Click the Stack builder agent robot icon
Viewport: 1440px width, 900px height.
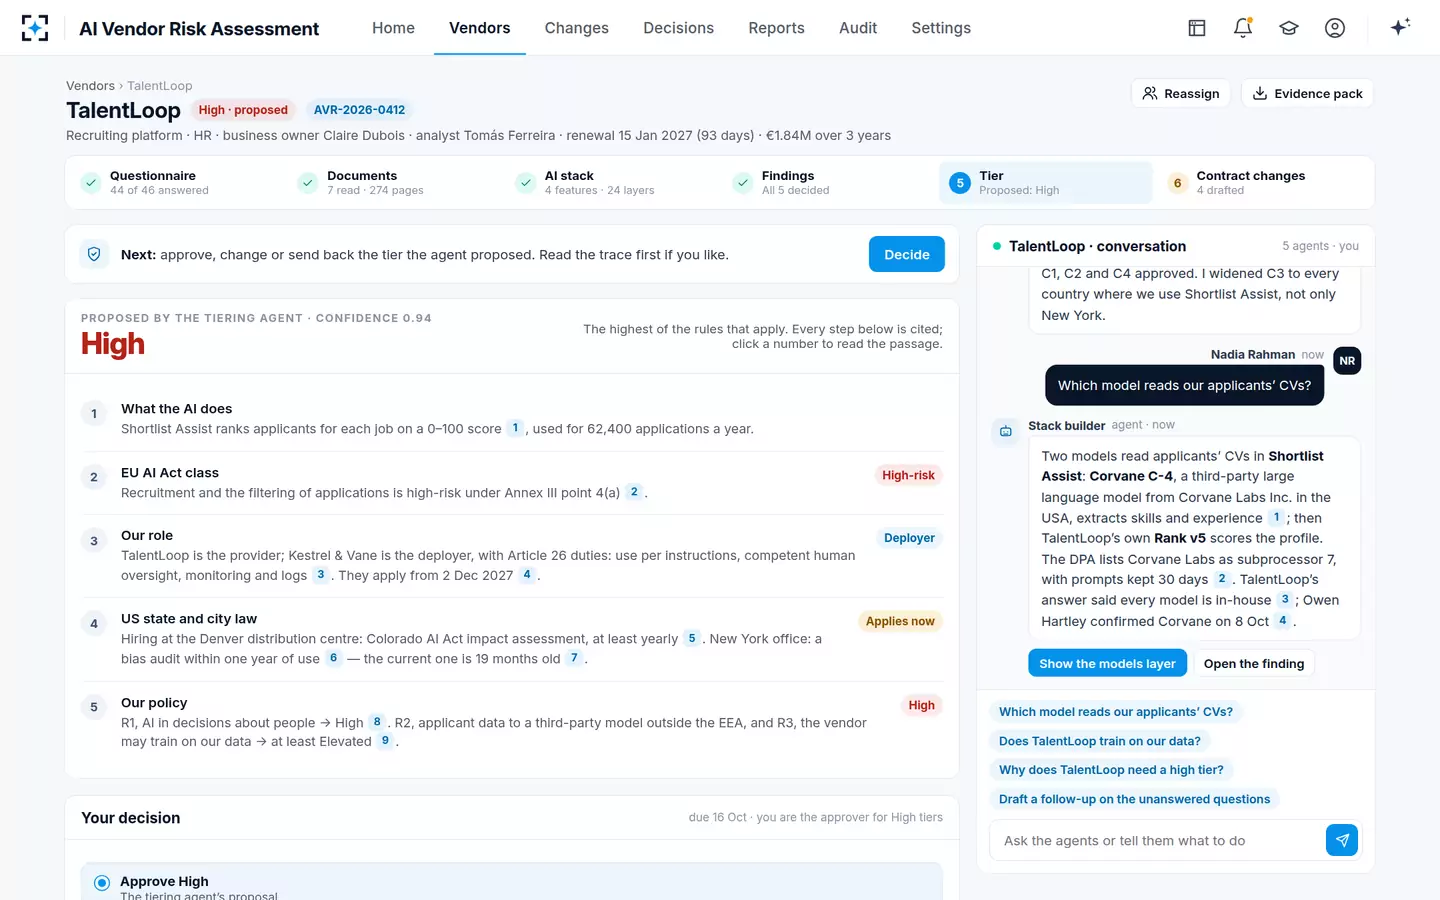(x=1006, y=431)
